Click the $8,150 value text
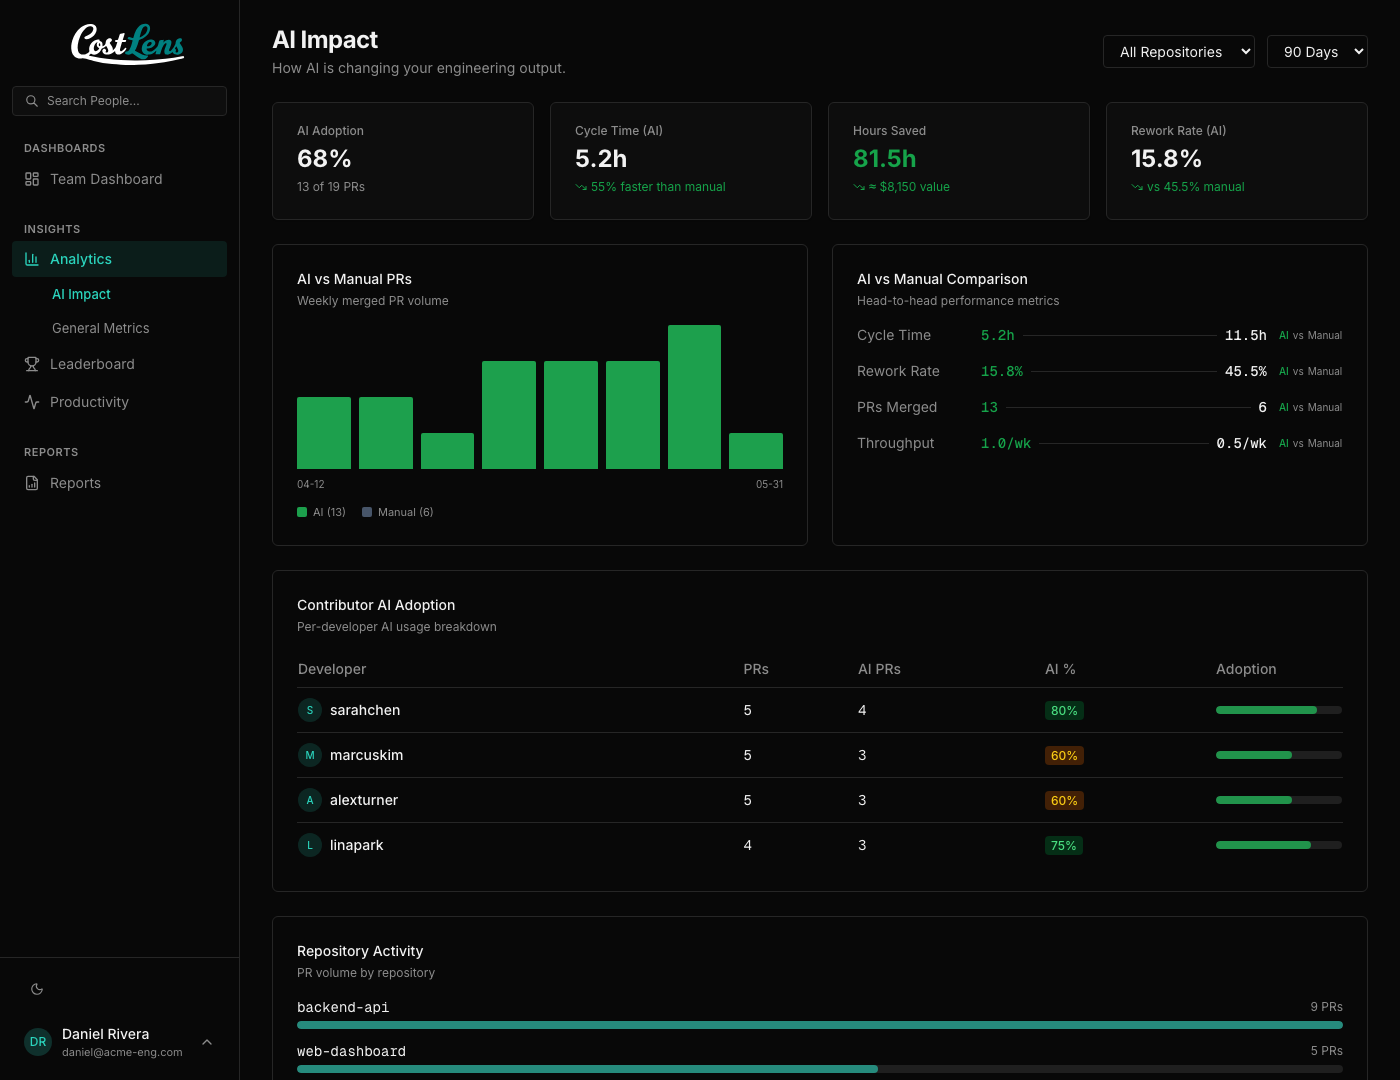This screenshot has height=1080, width=1400. click(909, 187)
